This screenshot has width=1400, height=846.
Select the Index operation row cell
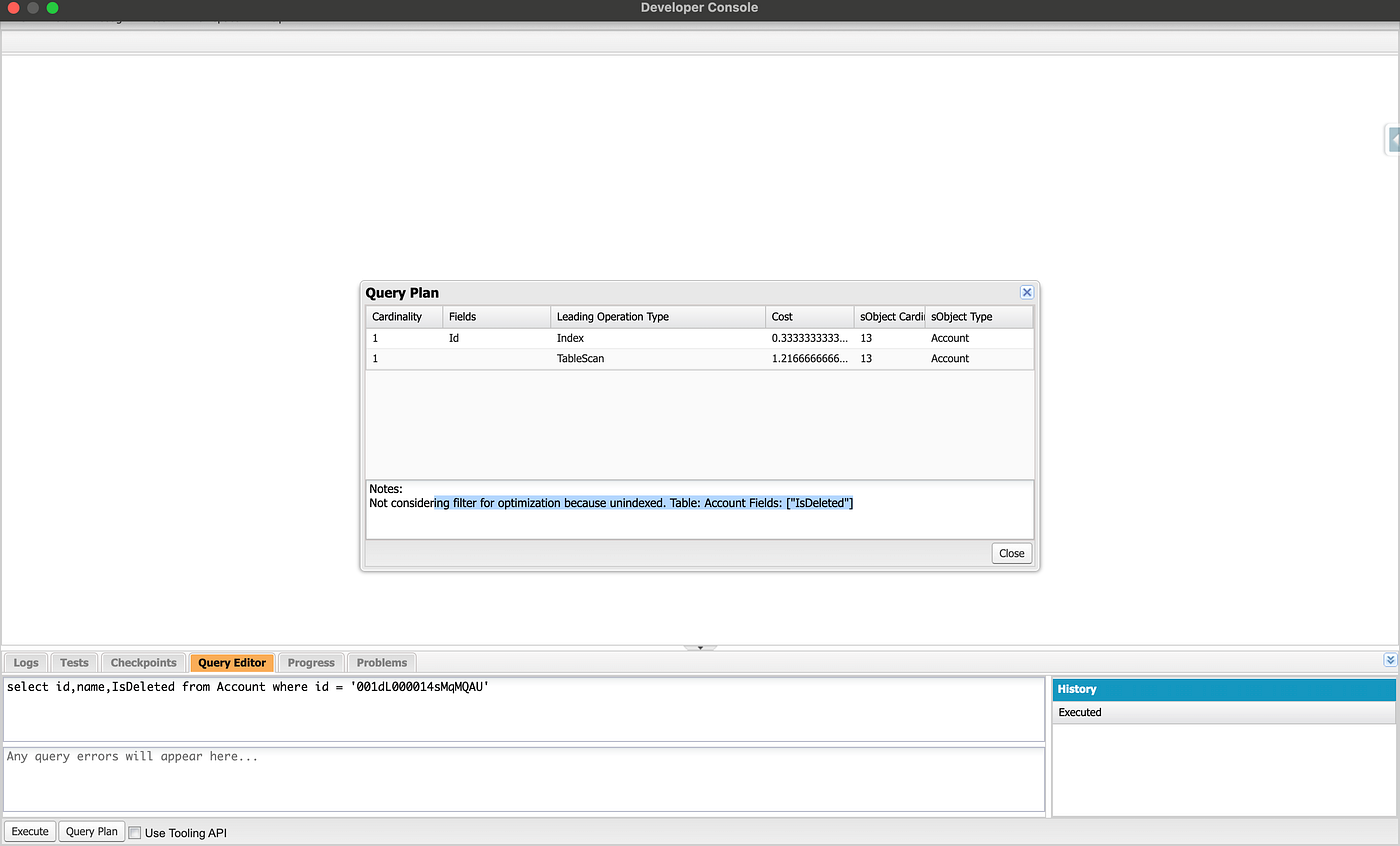pos(658,338)
